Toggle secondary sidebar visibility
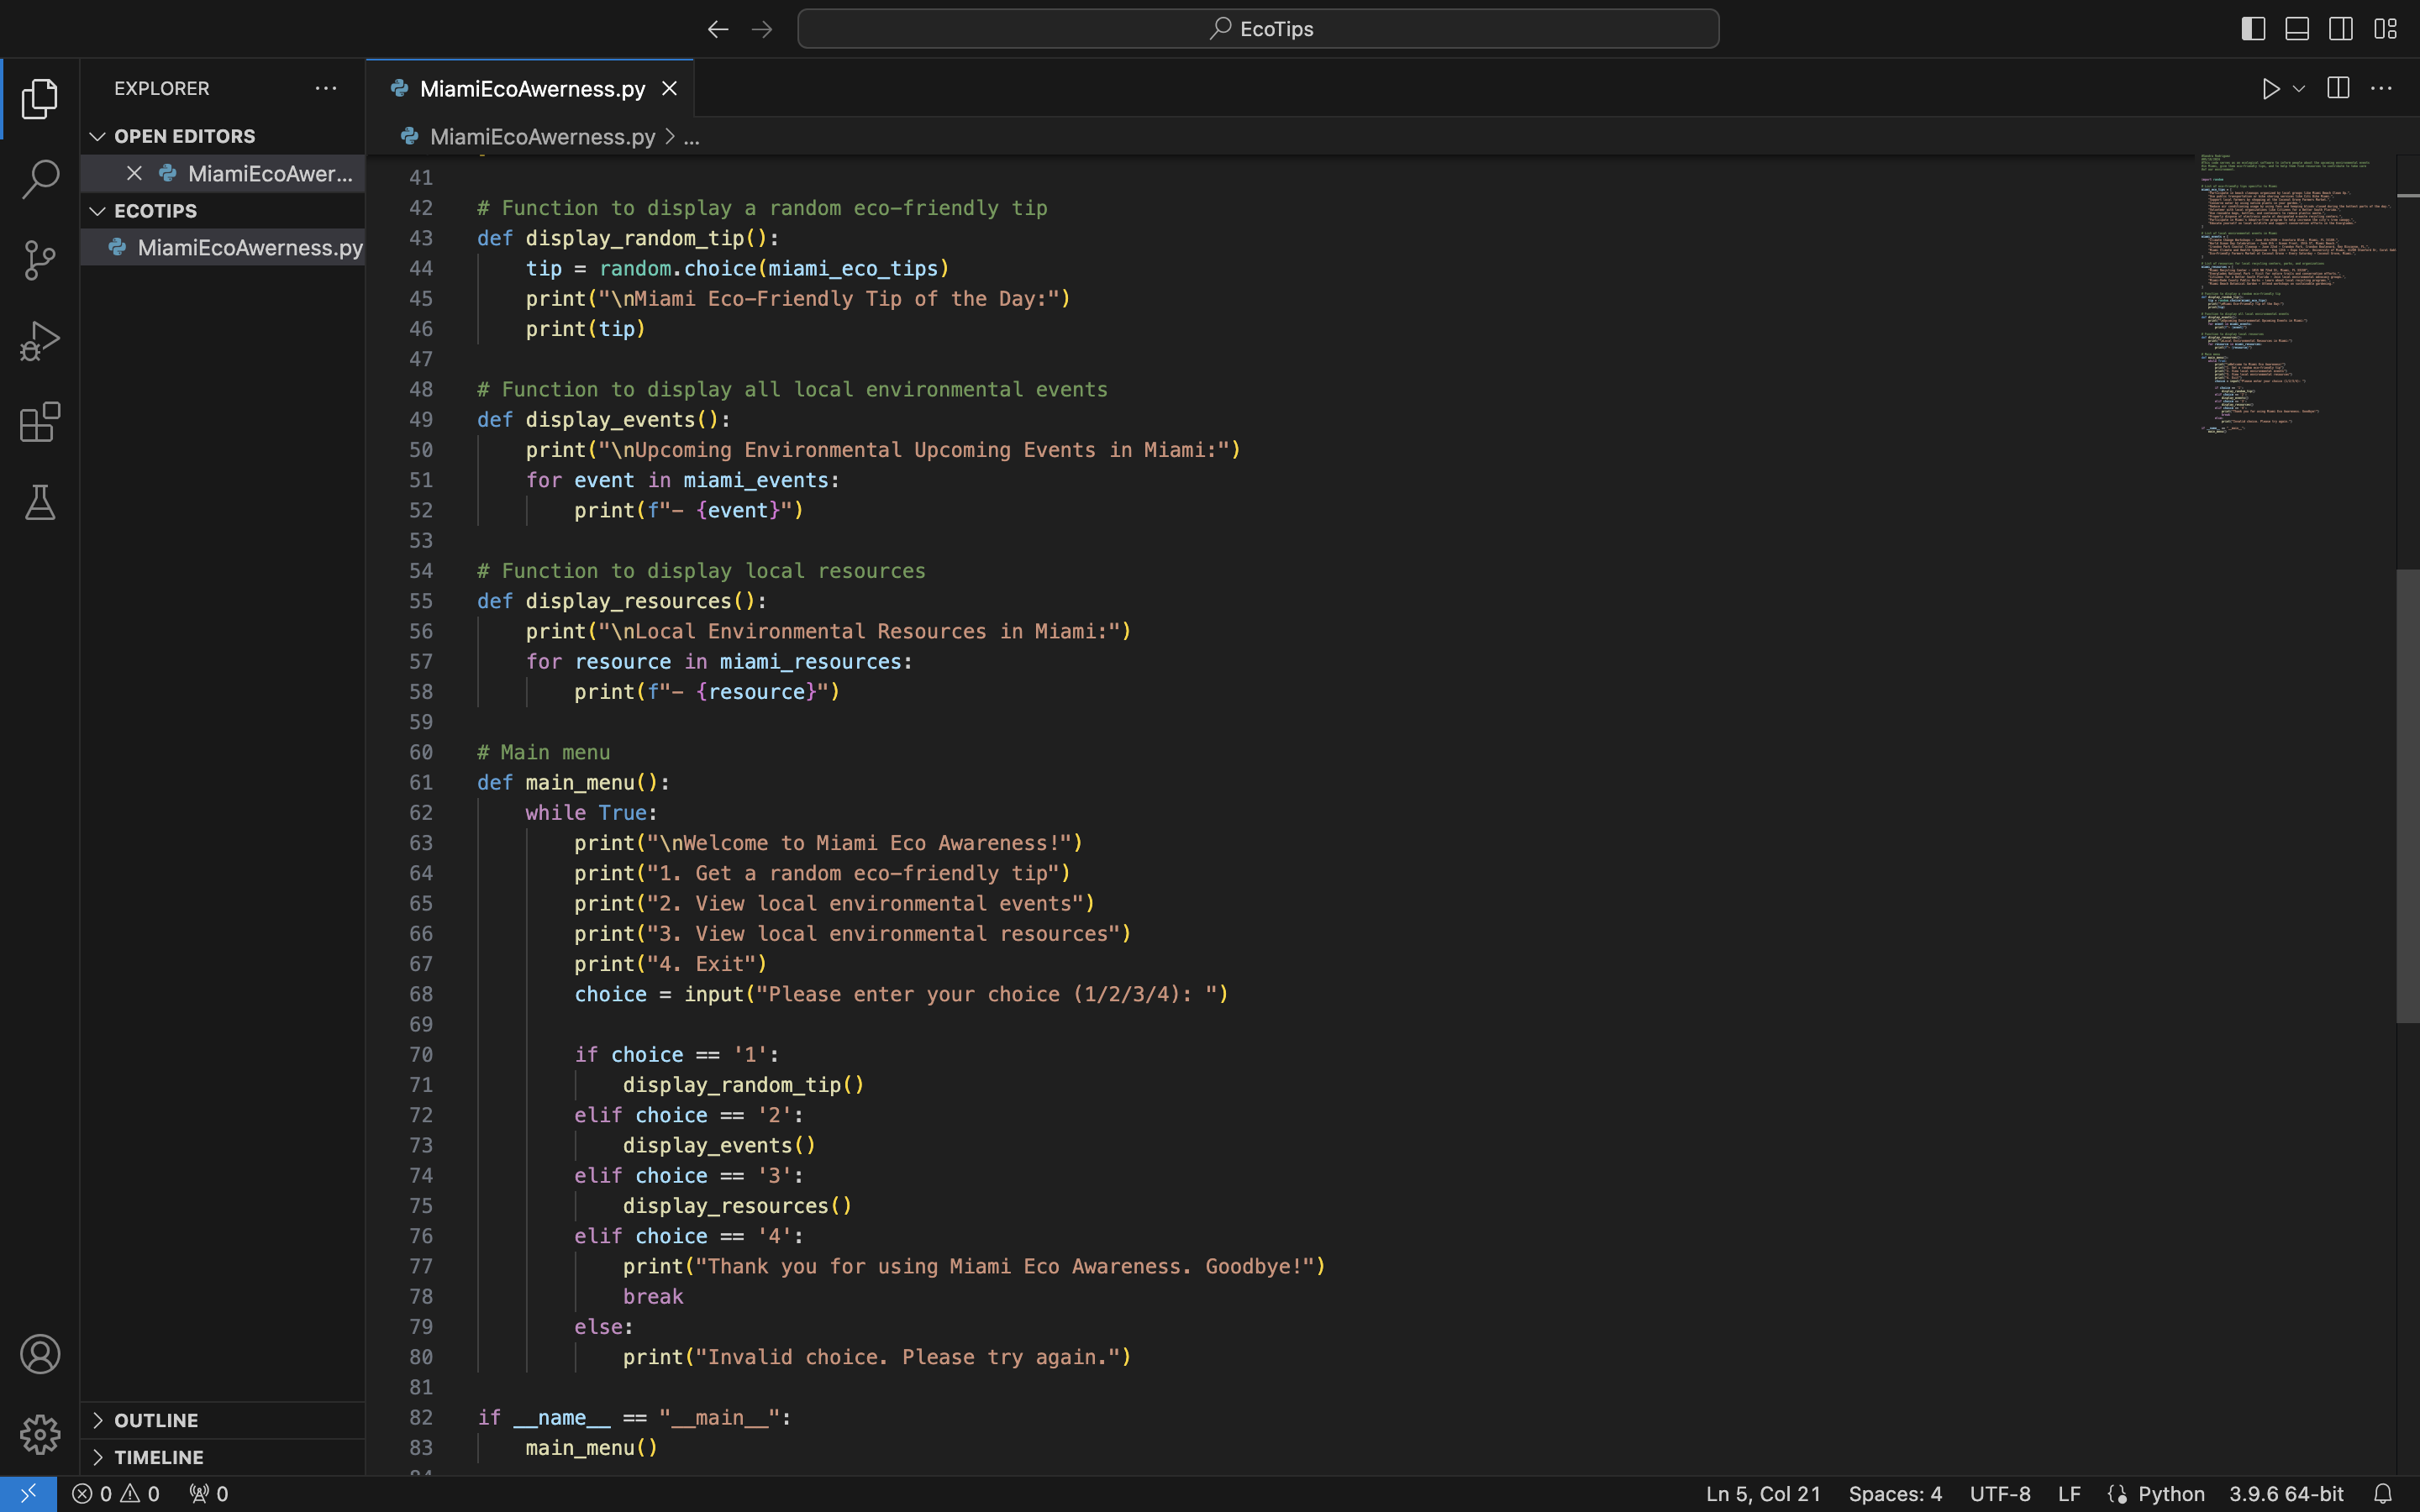The image size is (2420, 1512). (x=2341, y=29)
